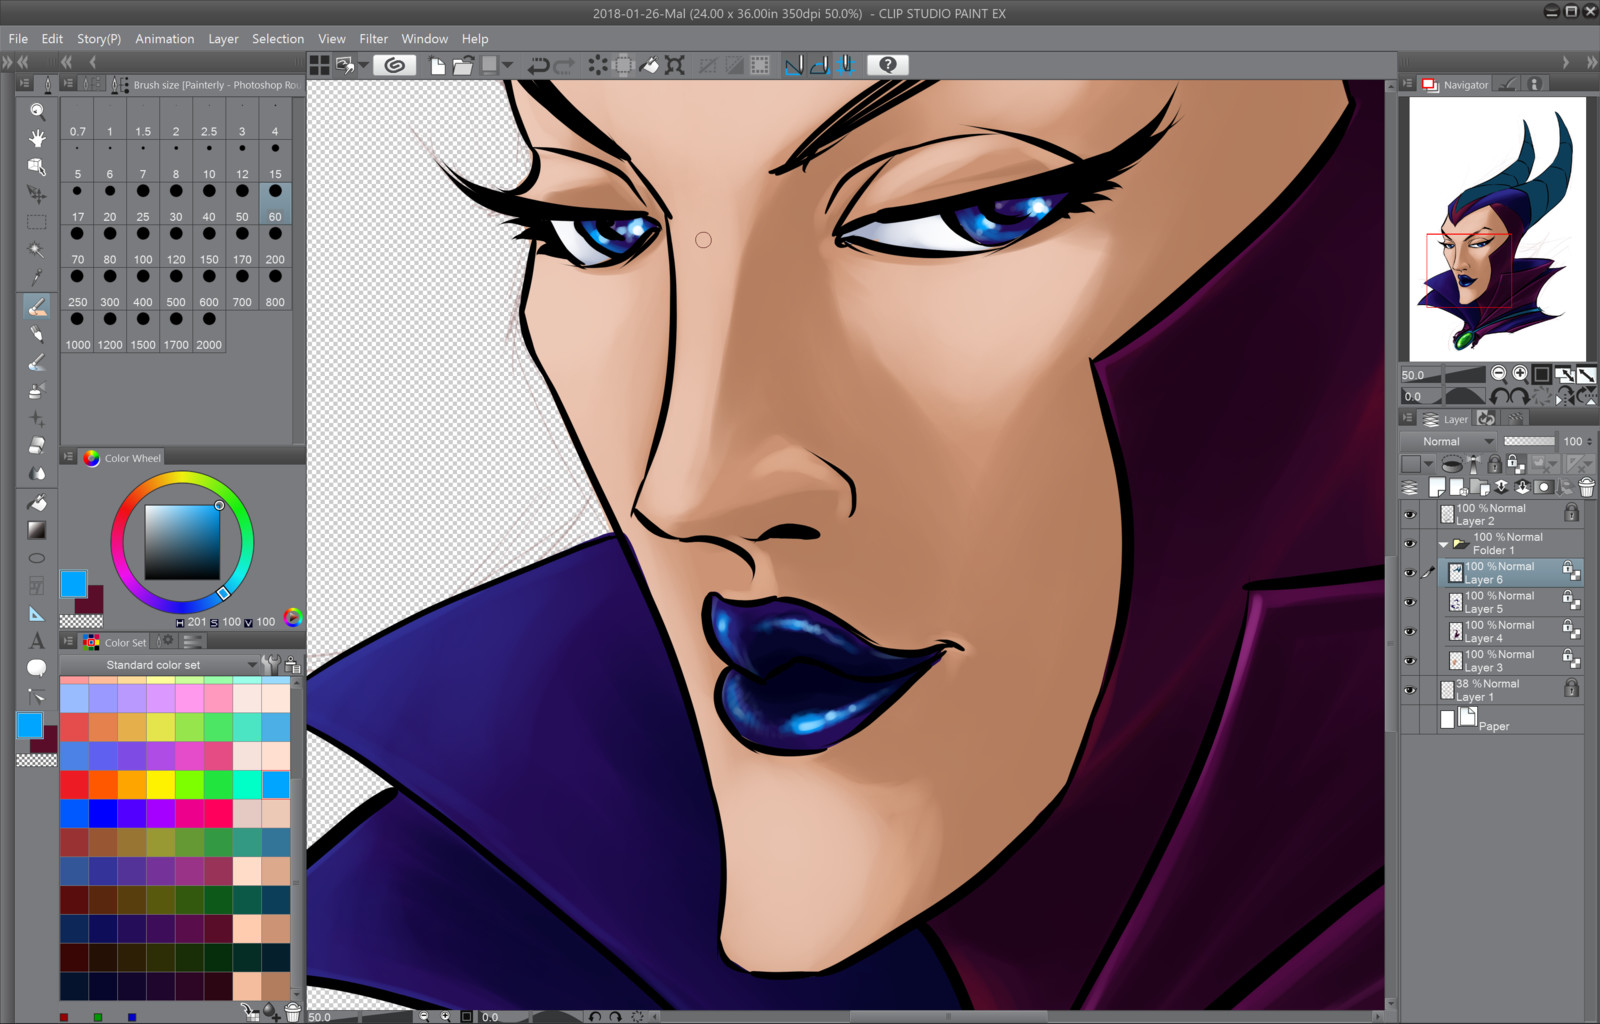Select the Eraser tool
The width and height of the screenshot is (1600, 1024).
(x=37, y=446)
